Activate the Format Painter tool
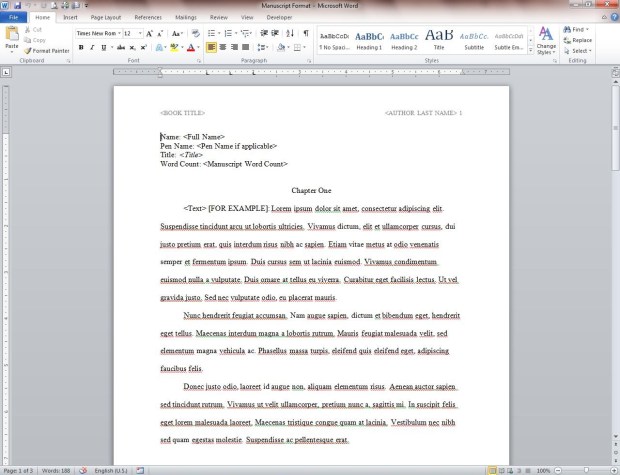620x475 pixels. [47, 51]
